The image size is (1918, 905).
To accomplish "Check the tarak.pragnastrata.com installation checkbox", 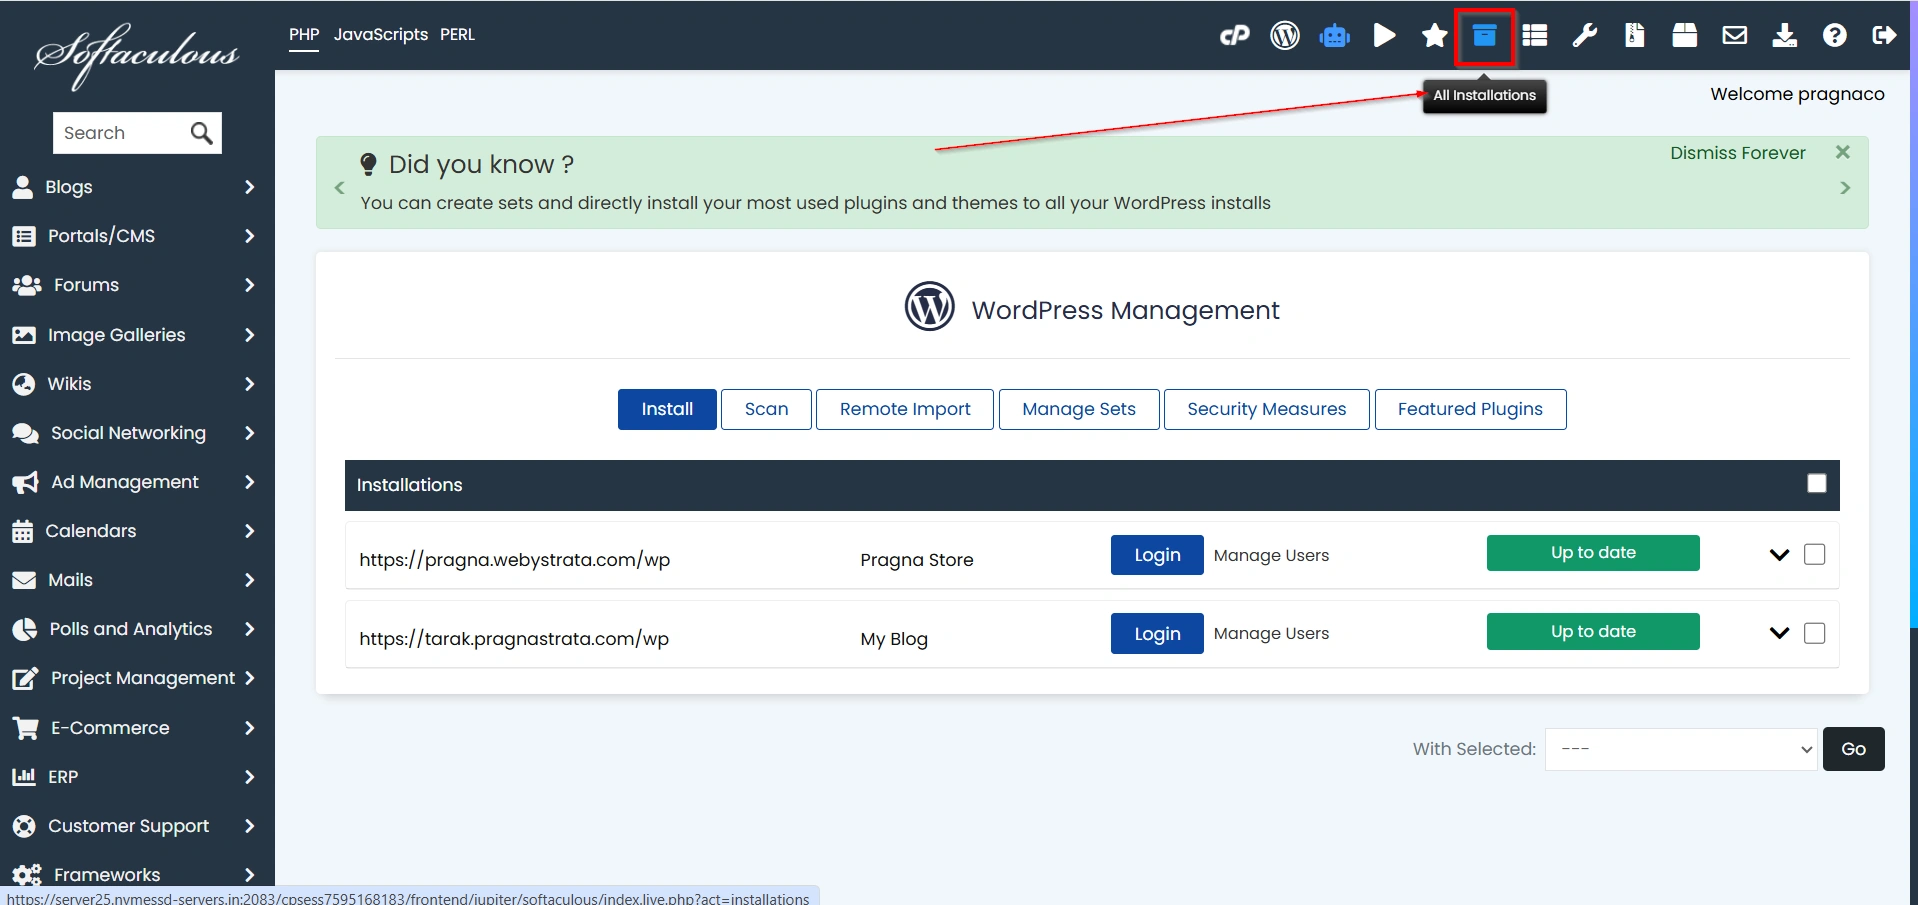I will click(x=1815, y=633).
